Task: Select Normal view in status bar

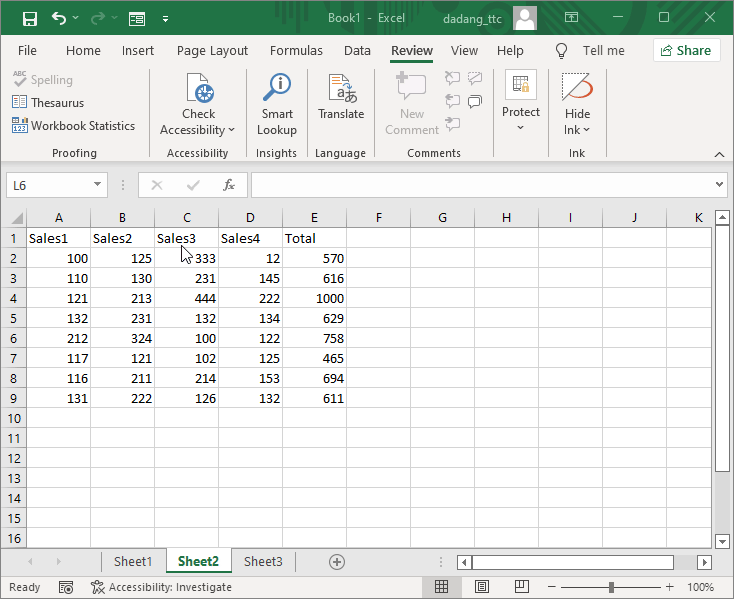Action: coord(441,587)
